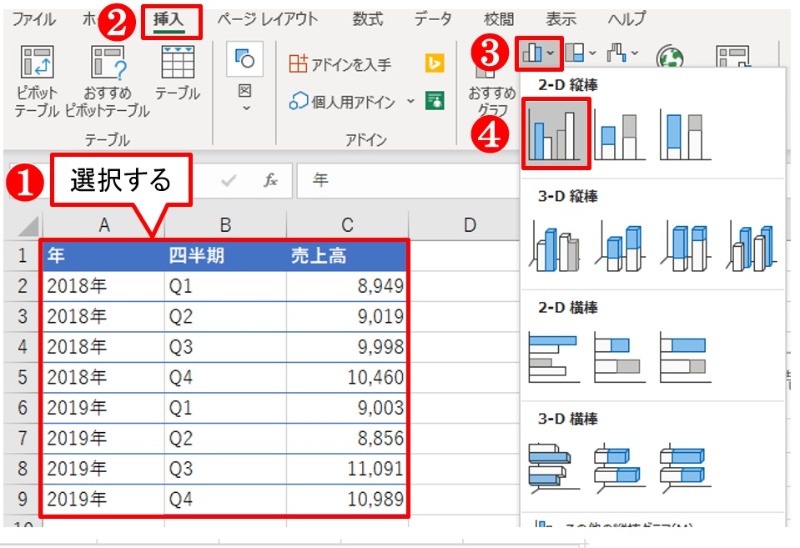
Task: Click cell with value 8,949
Action: click(x=347, y=286)
